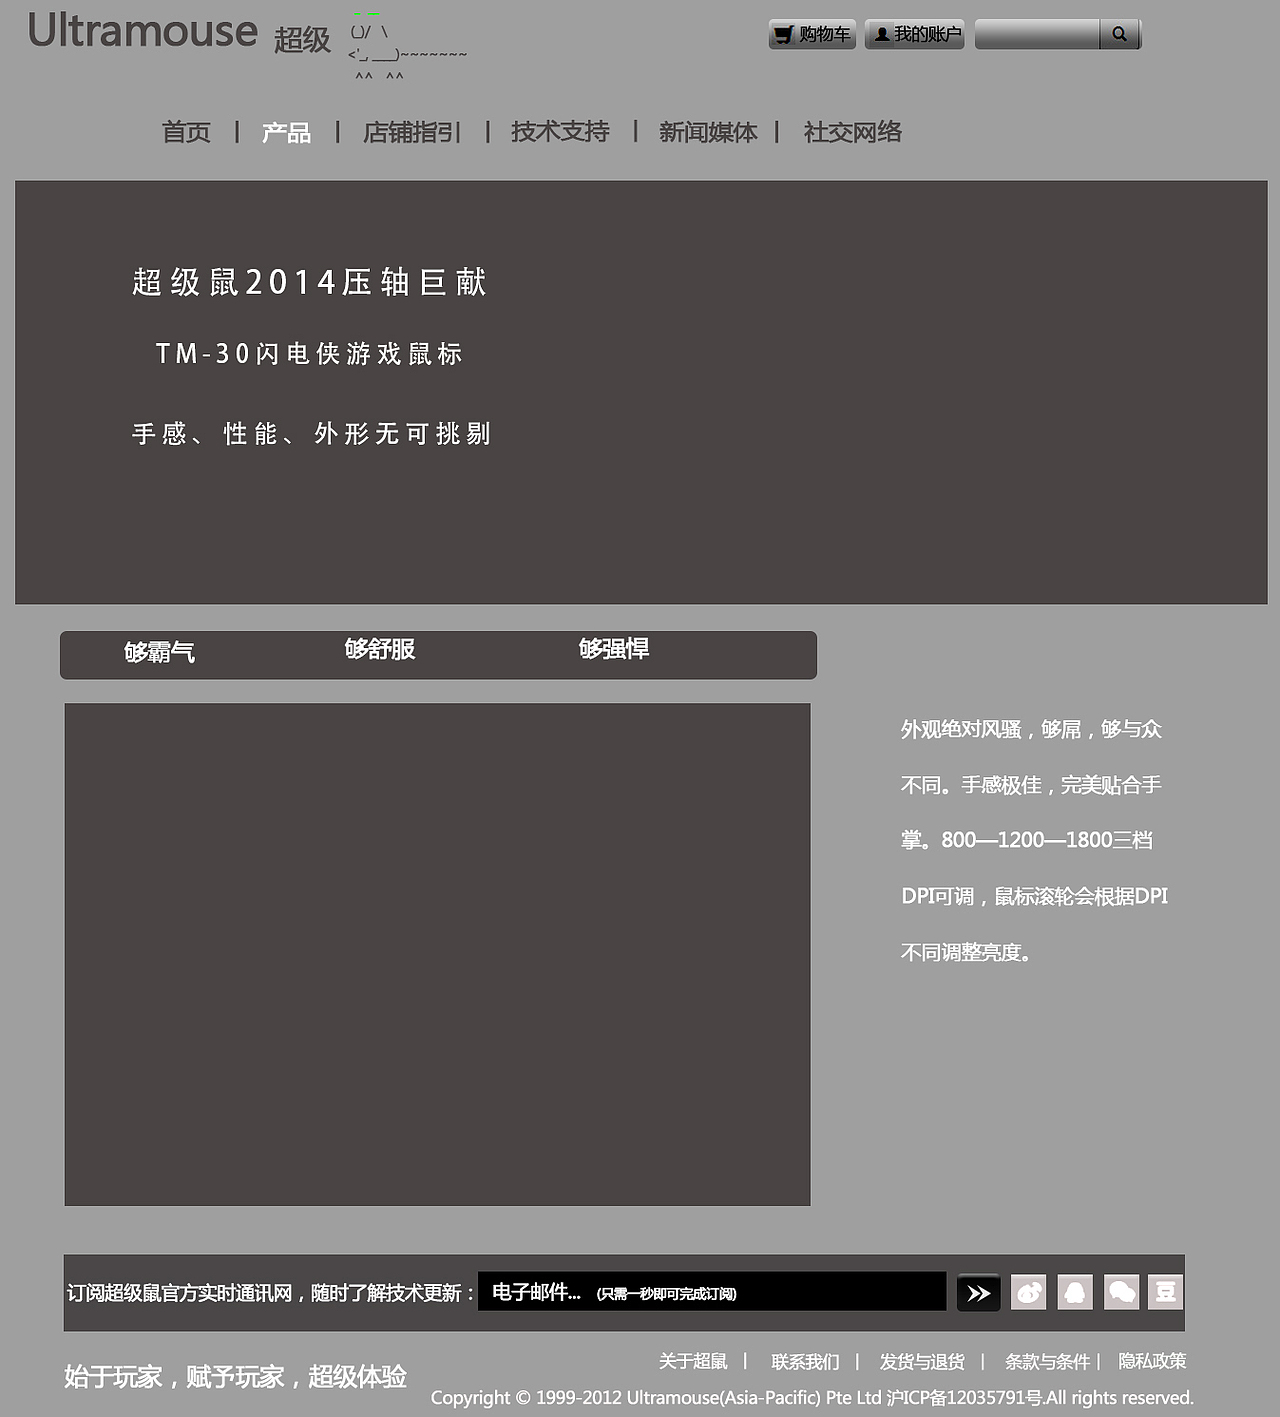Click the 电子邮件 subscription input field
This screenshot has width=1280, height=1417.
coord(710,1292)
